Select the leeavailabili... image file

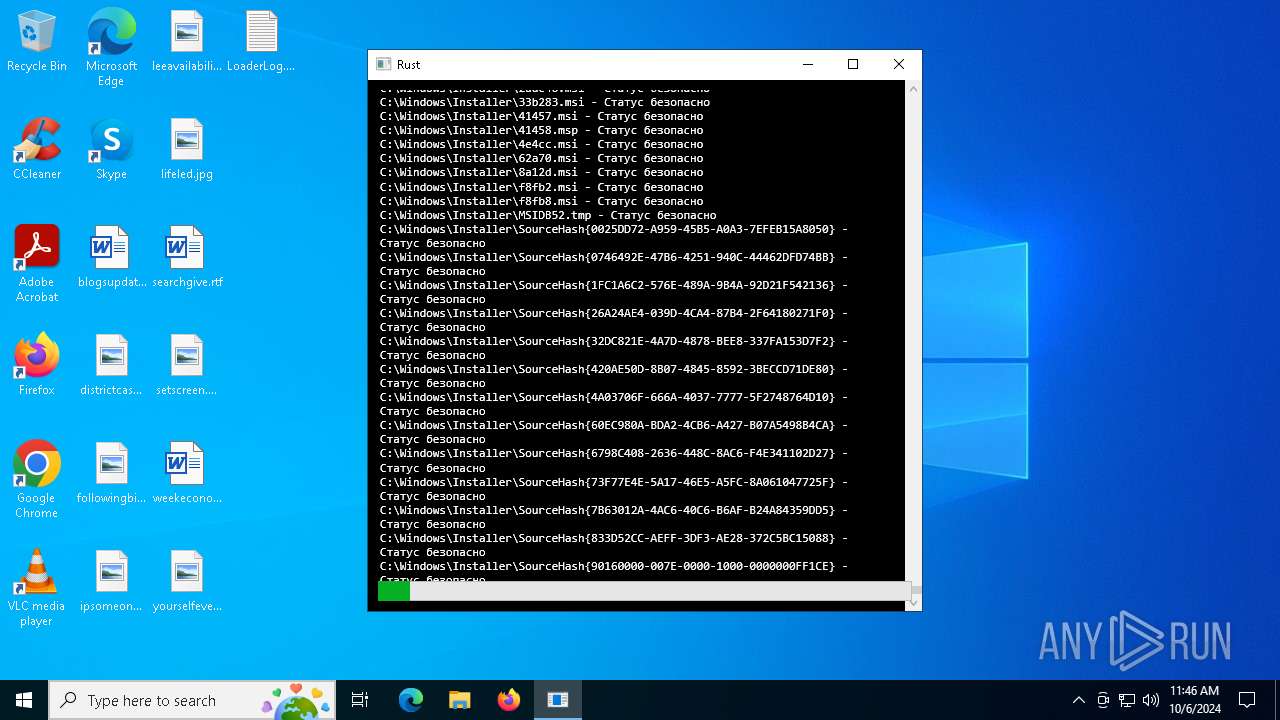pyautogui.click(x=187, y=42)
